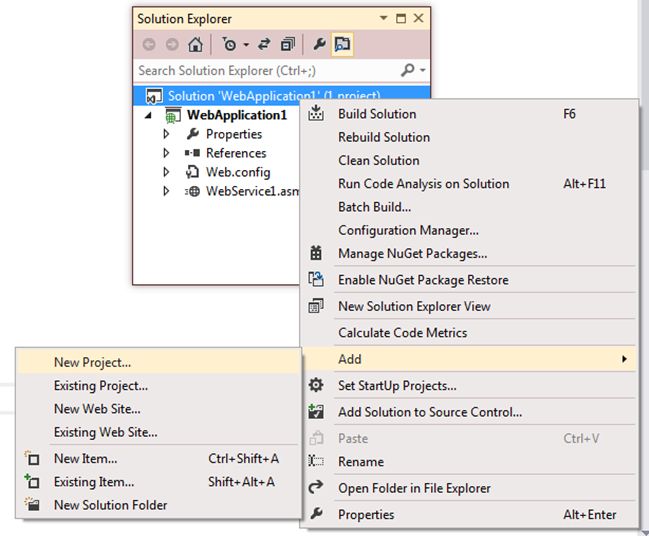The height and width of the screenshot is (536, 649).
Task: Click the Search Solution Explorer input field
Action: point(267,71)
